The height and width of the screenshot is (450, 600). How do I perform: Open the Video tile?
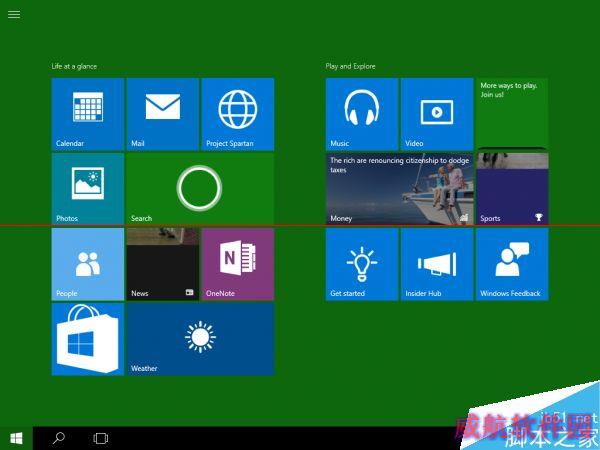(x=437, y=114)
